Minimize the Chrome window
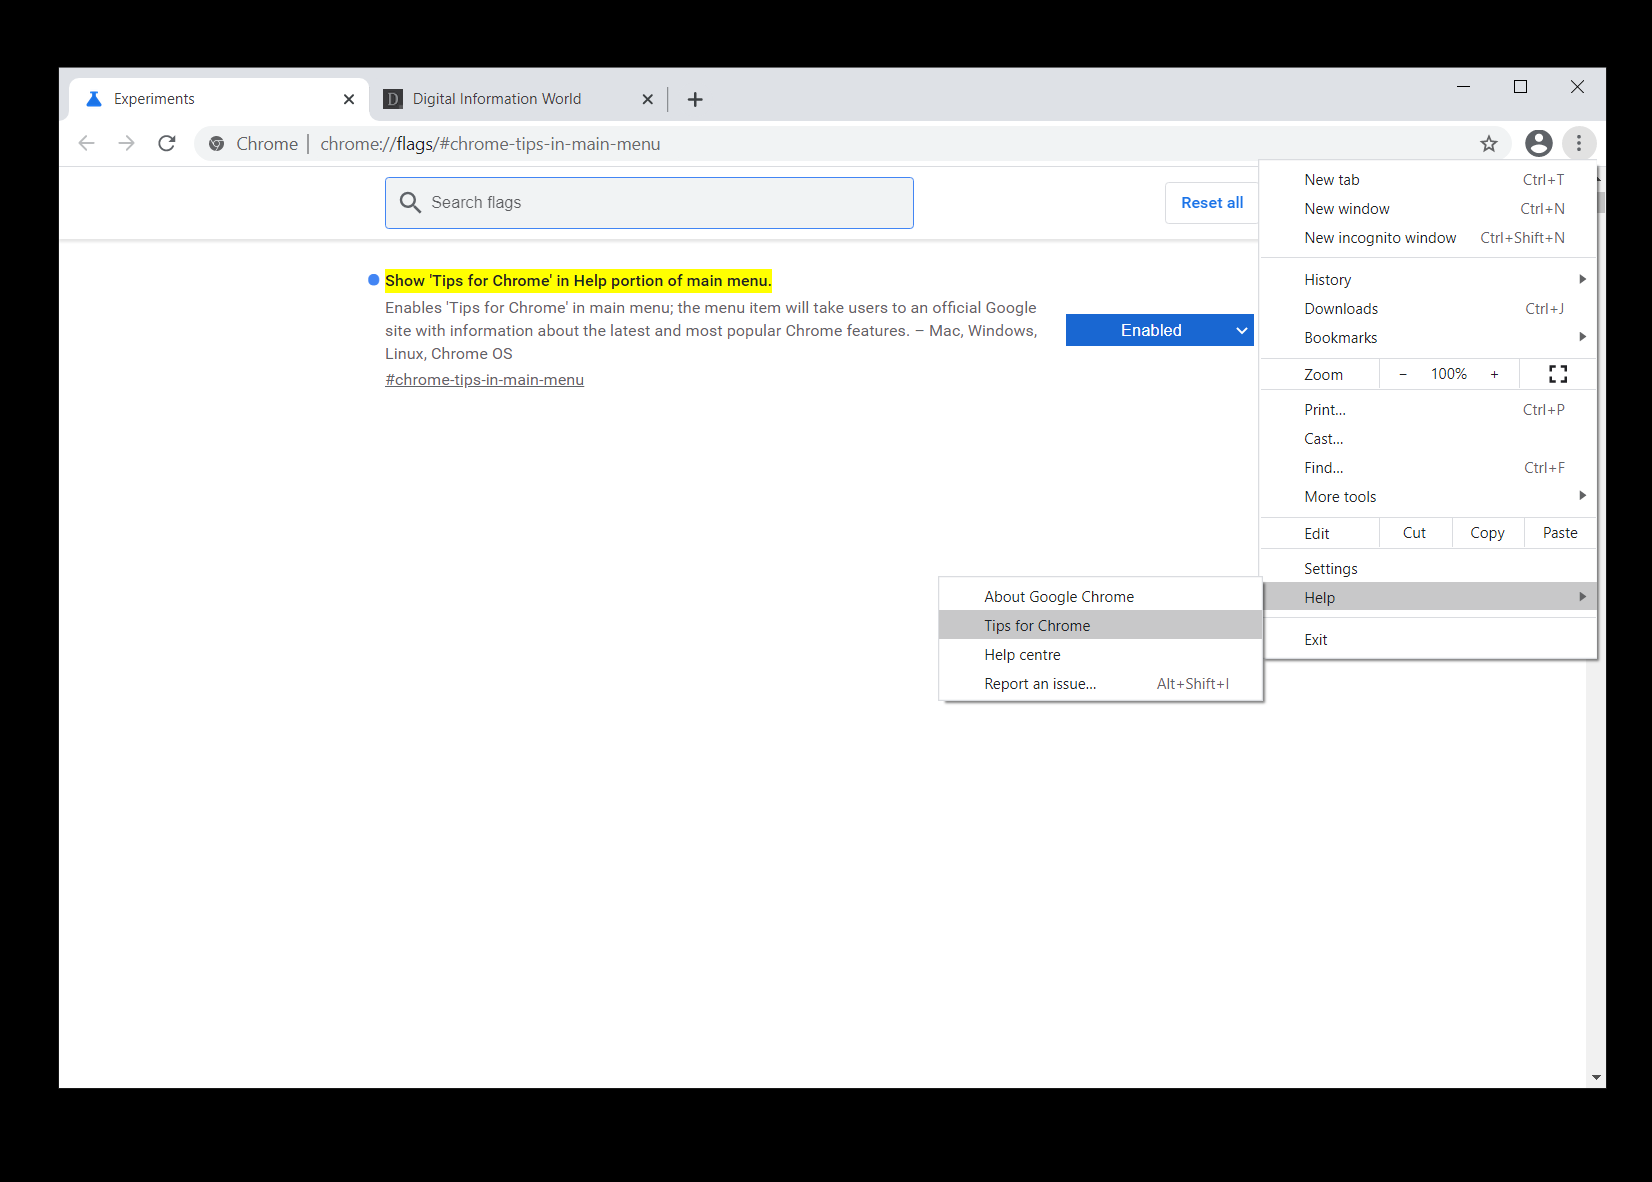1652x1182 pixels. 1463,87
